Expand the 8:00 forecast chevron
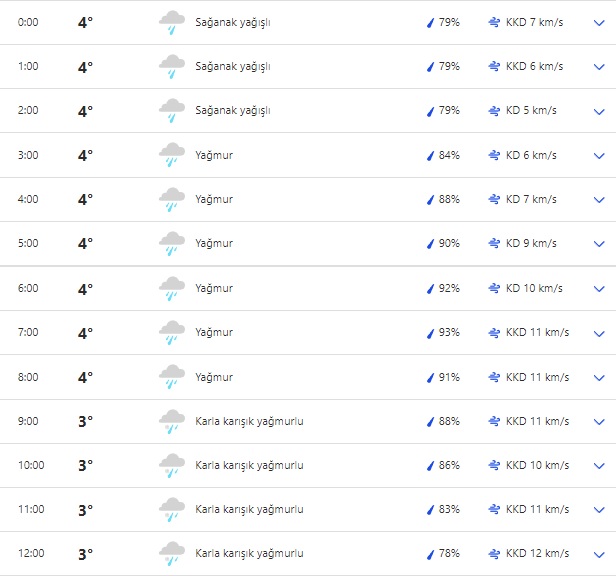Viewport: 616px width, 576px height. click(599, 378)
